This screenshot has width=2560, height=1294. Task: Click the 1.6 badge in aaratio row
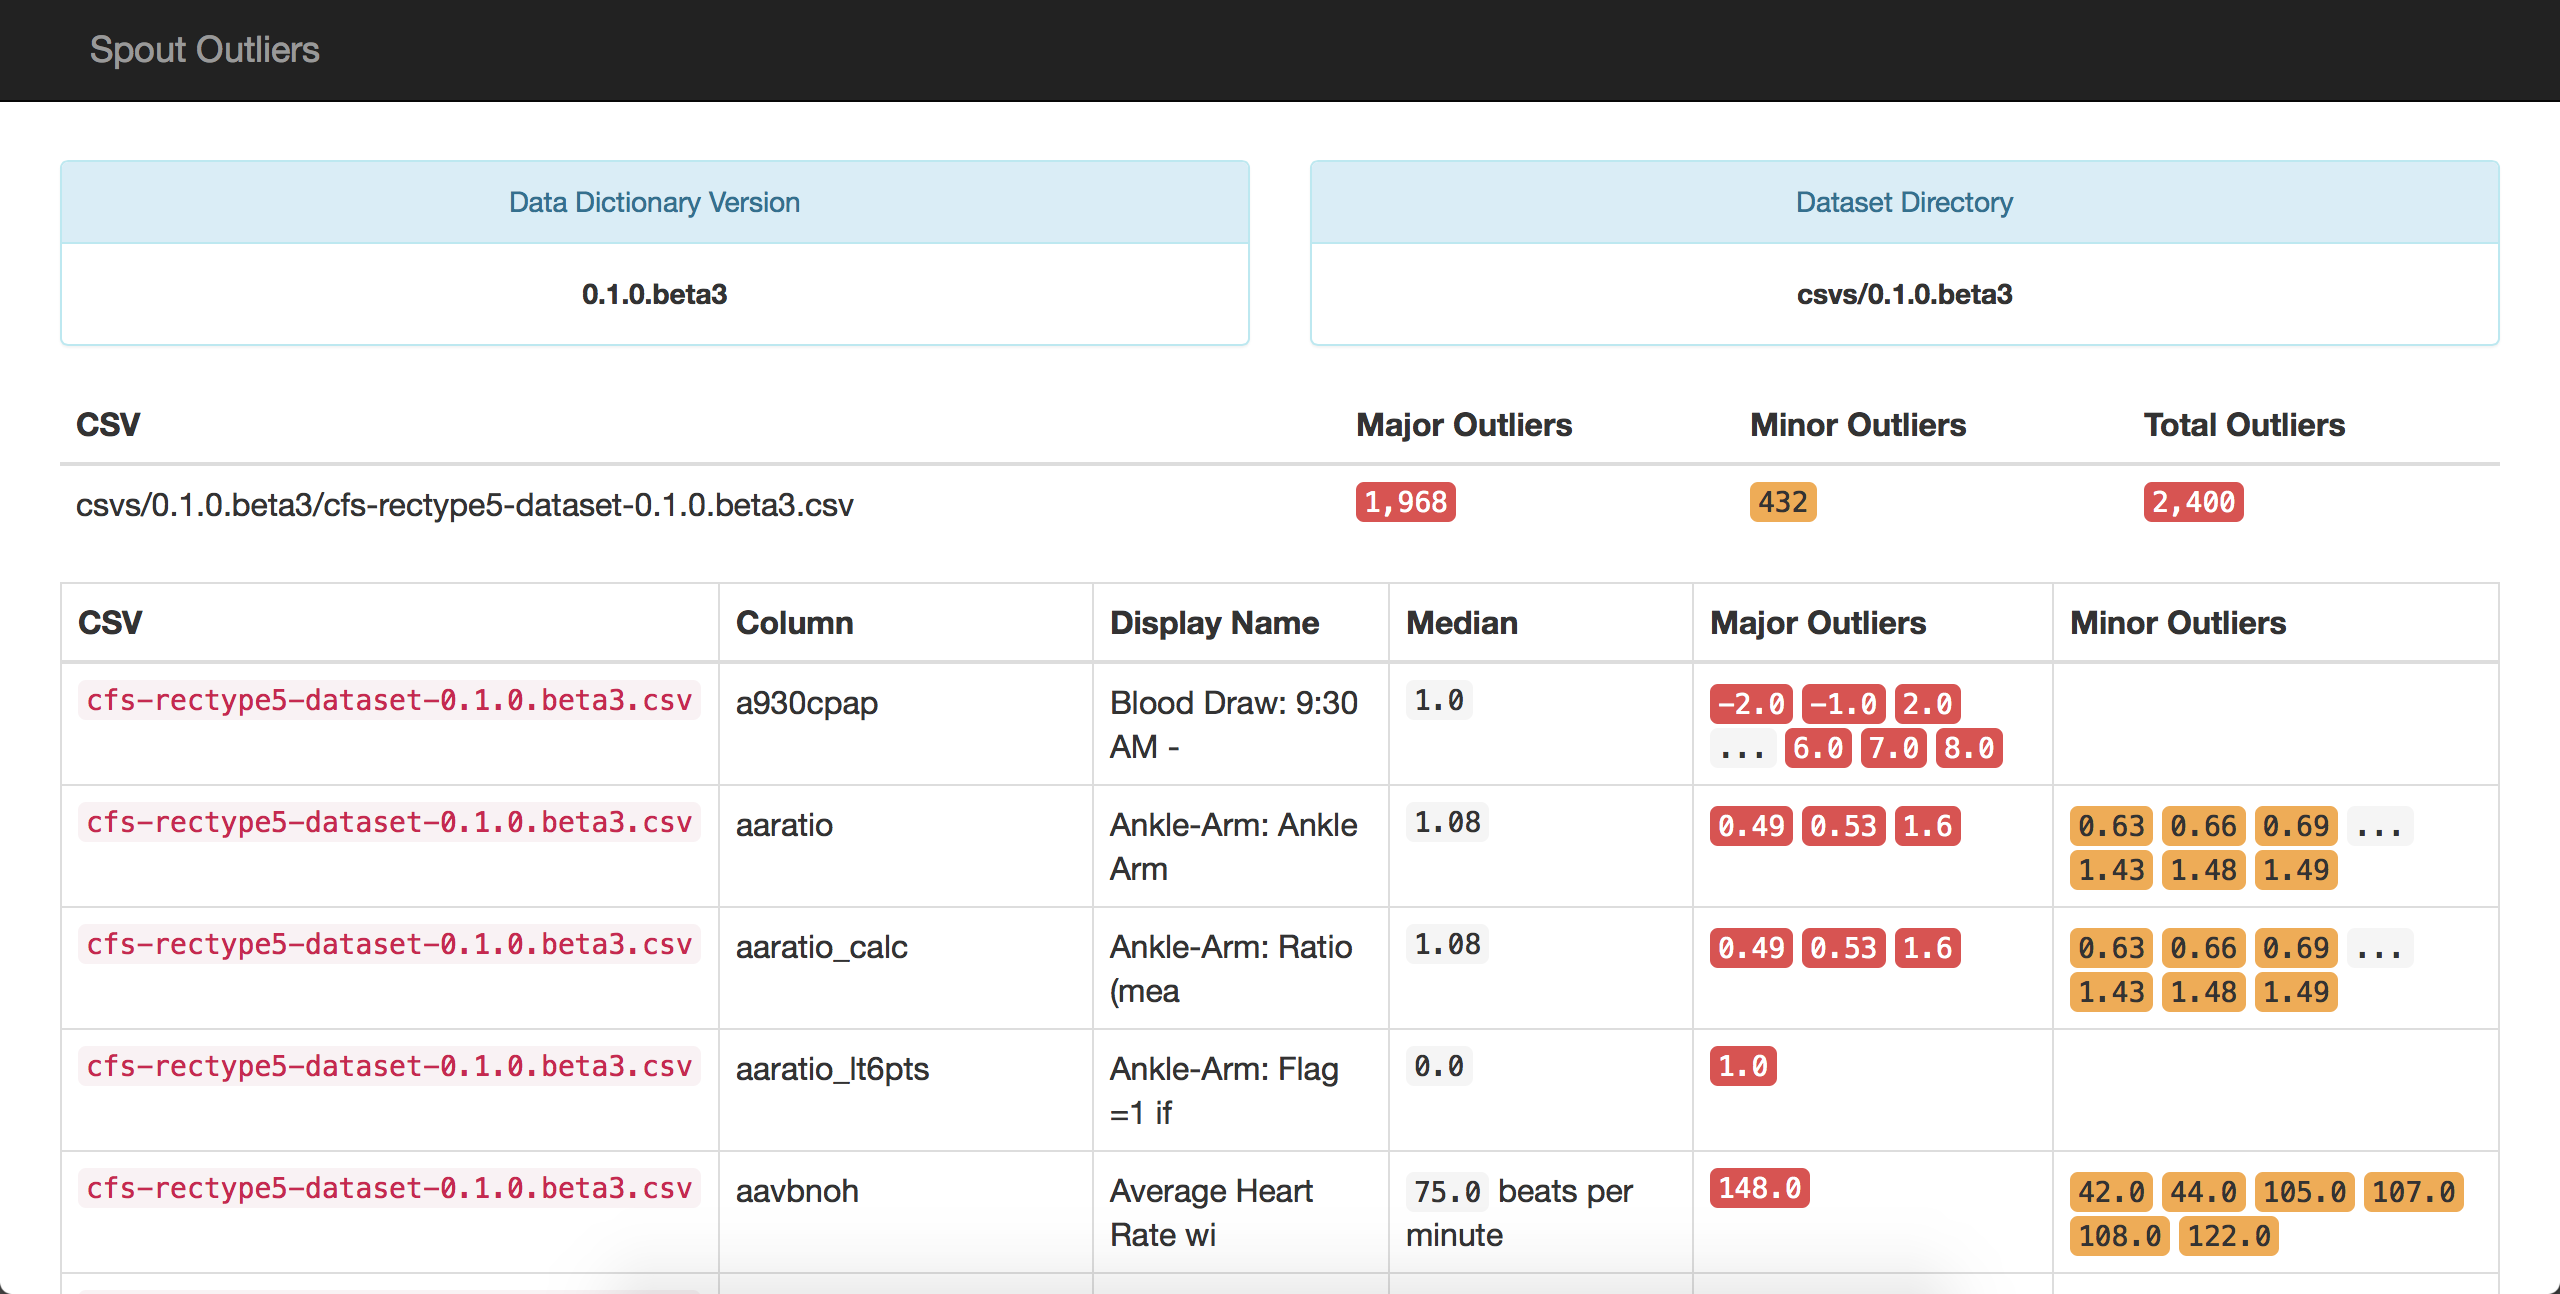(x=1927, y=826)
